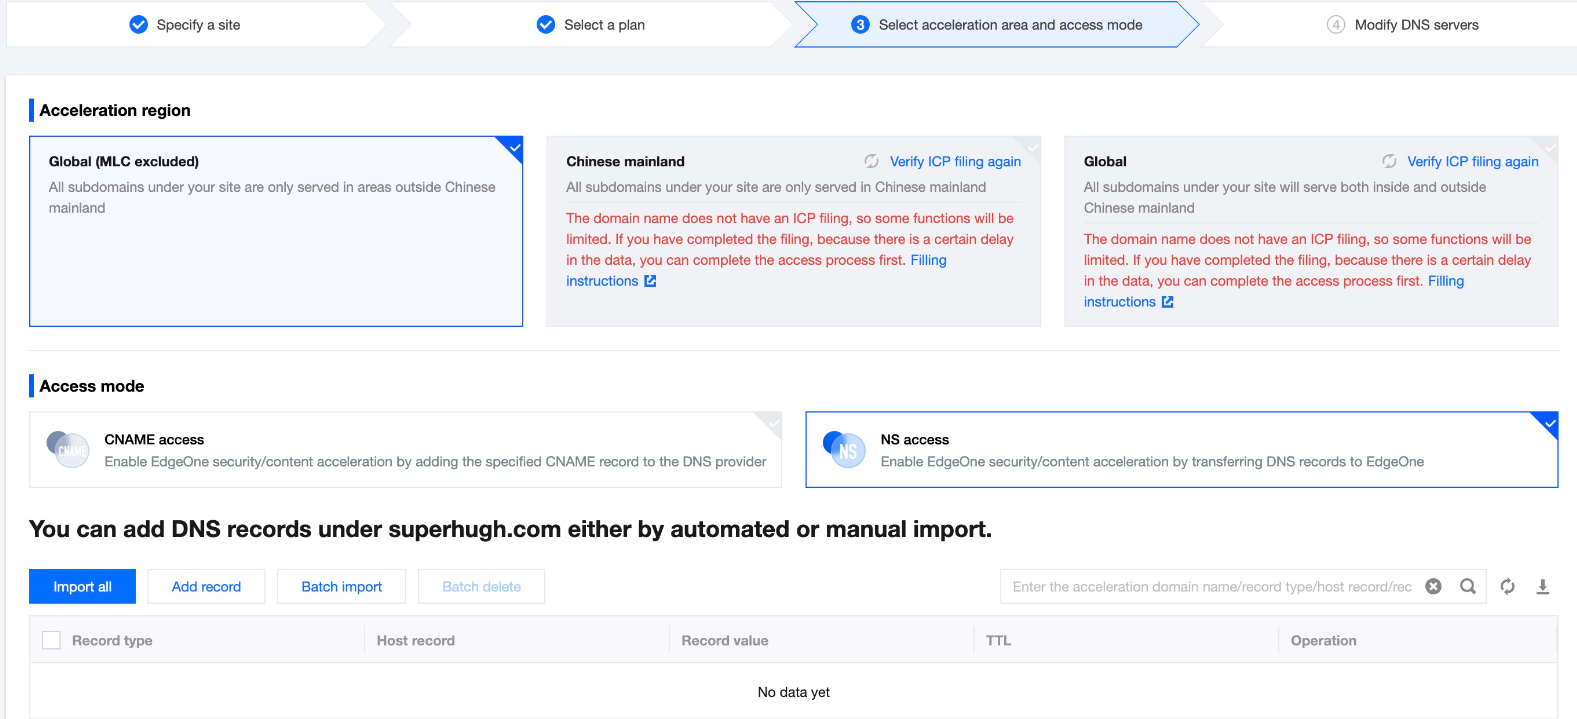Refresh the DNS records list

(x=1507, y=587)
